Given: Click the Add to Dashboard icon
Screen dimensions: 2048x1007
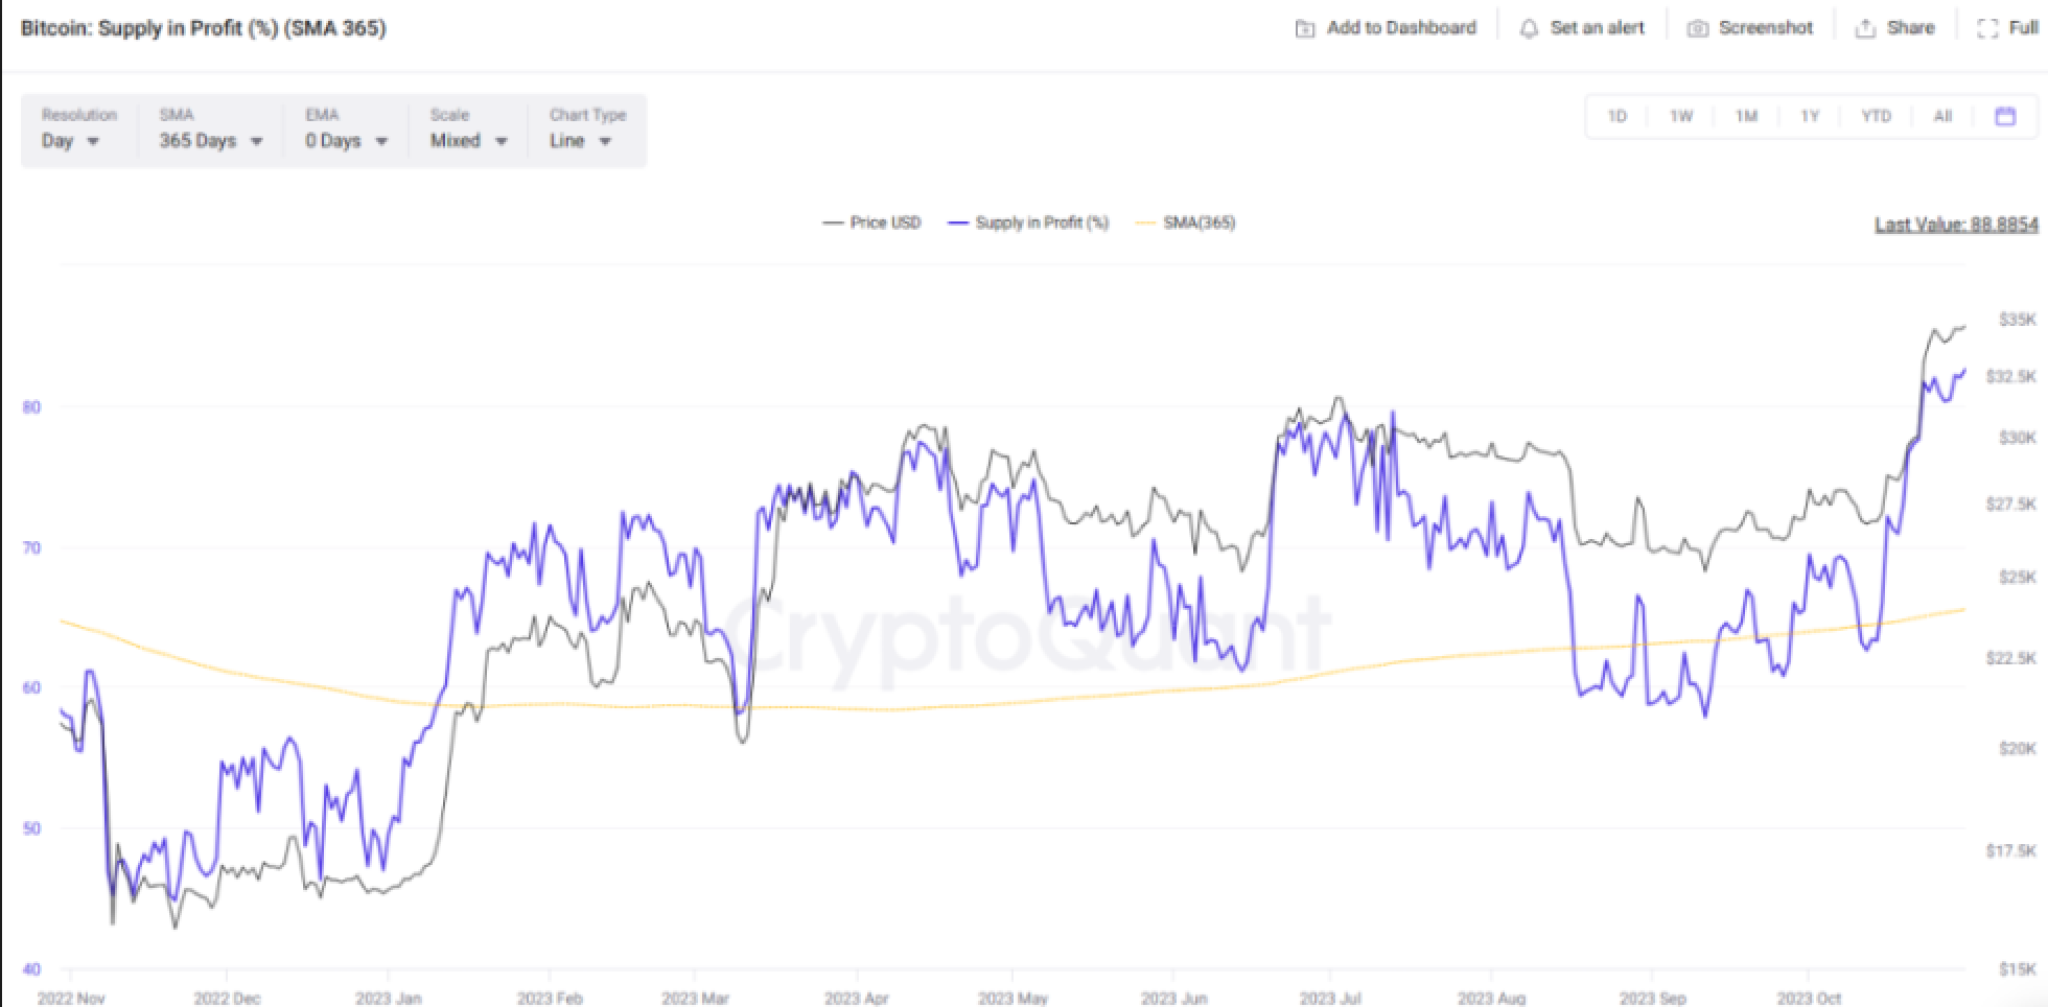Looking at the screenshot, I should [1303, 28].
